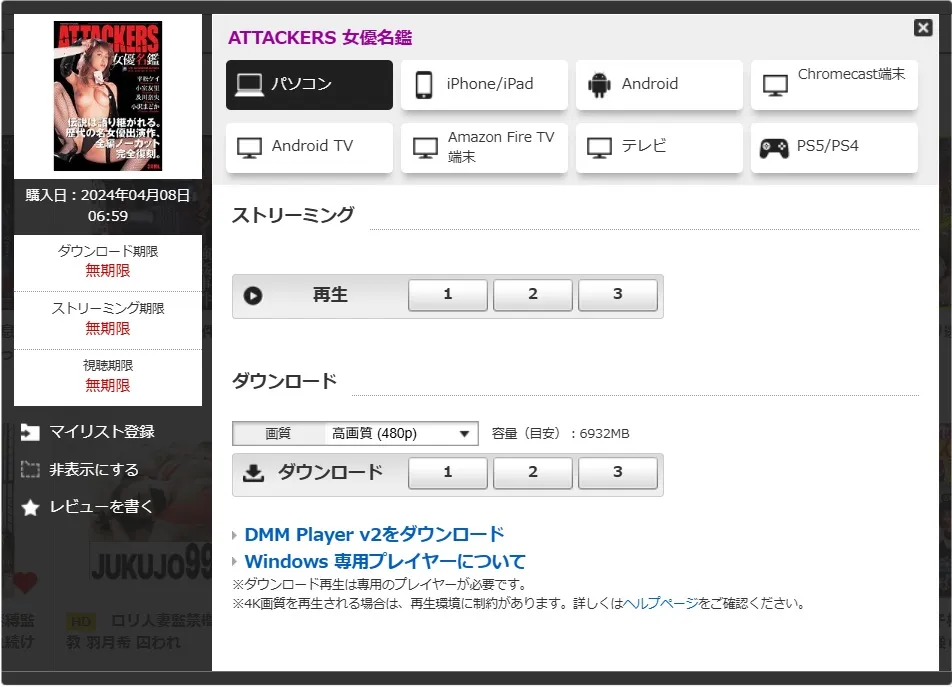Click the 容量（目安）：6932MB text
The height and width of the screenshot is (687, 952).
point(560,434)
